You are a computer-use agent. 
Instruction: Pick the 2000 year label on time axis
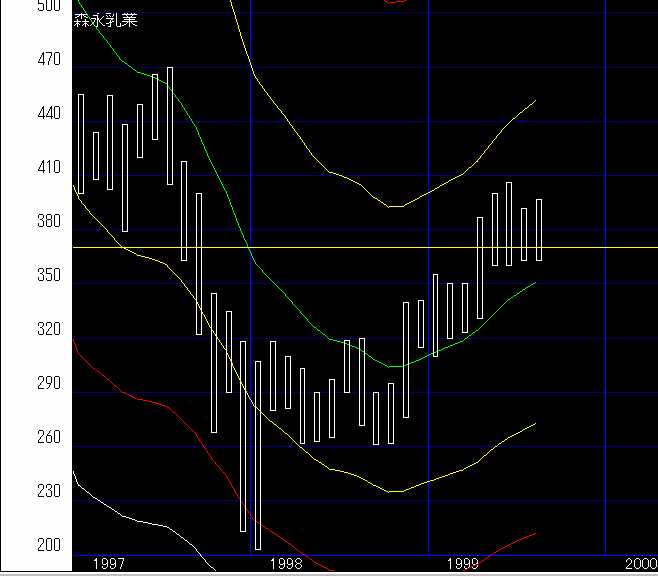(x=640, y=565)
